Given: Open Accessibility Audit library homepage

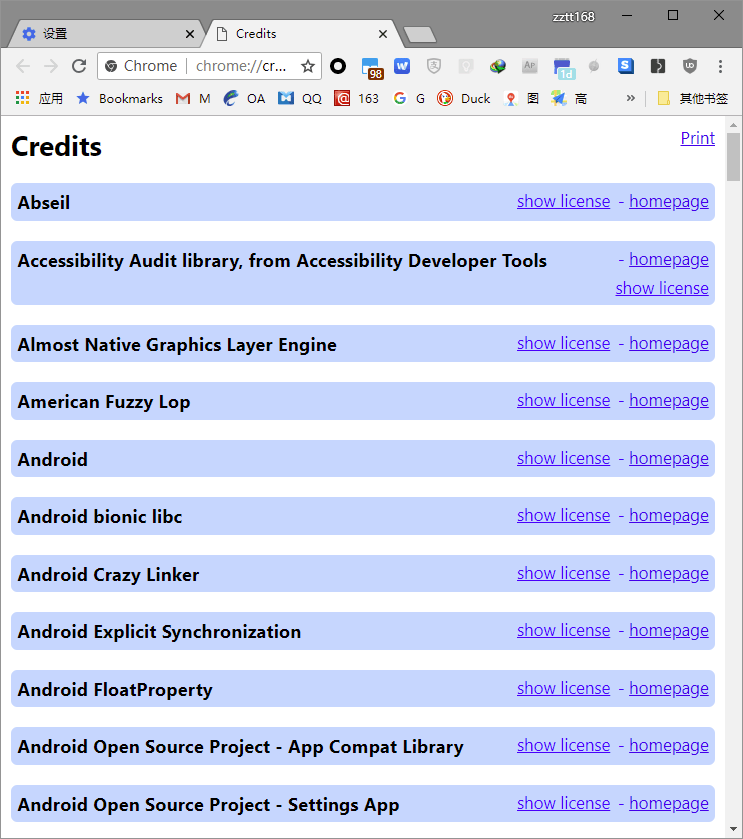Looking at the screenshot, I should pyautogui.click(x=669, y=259).
